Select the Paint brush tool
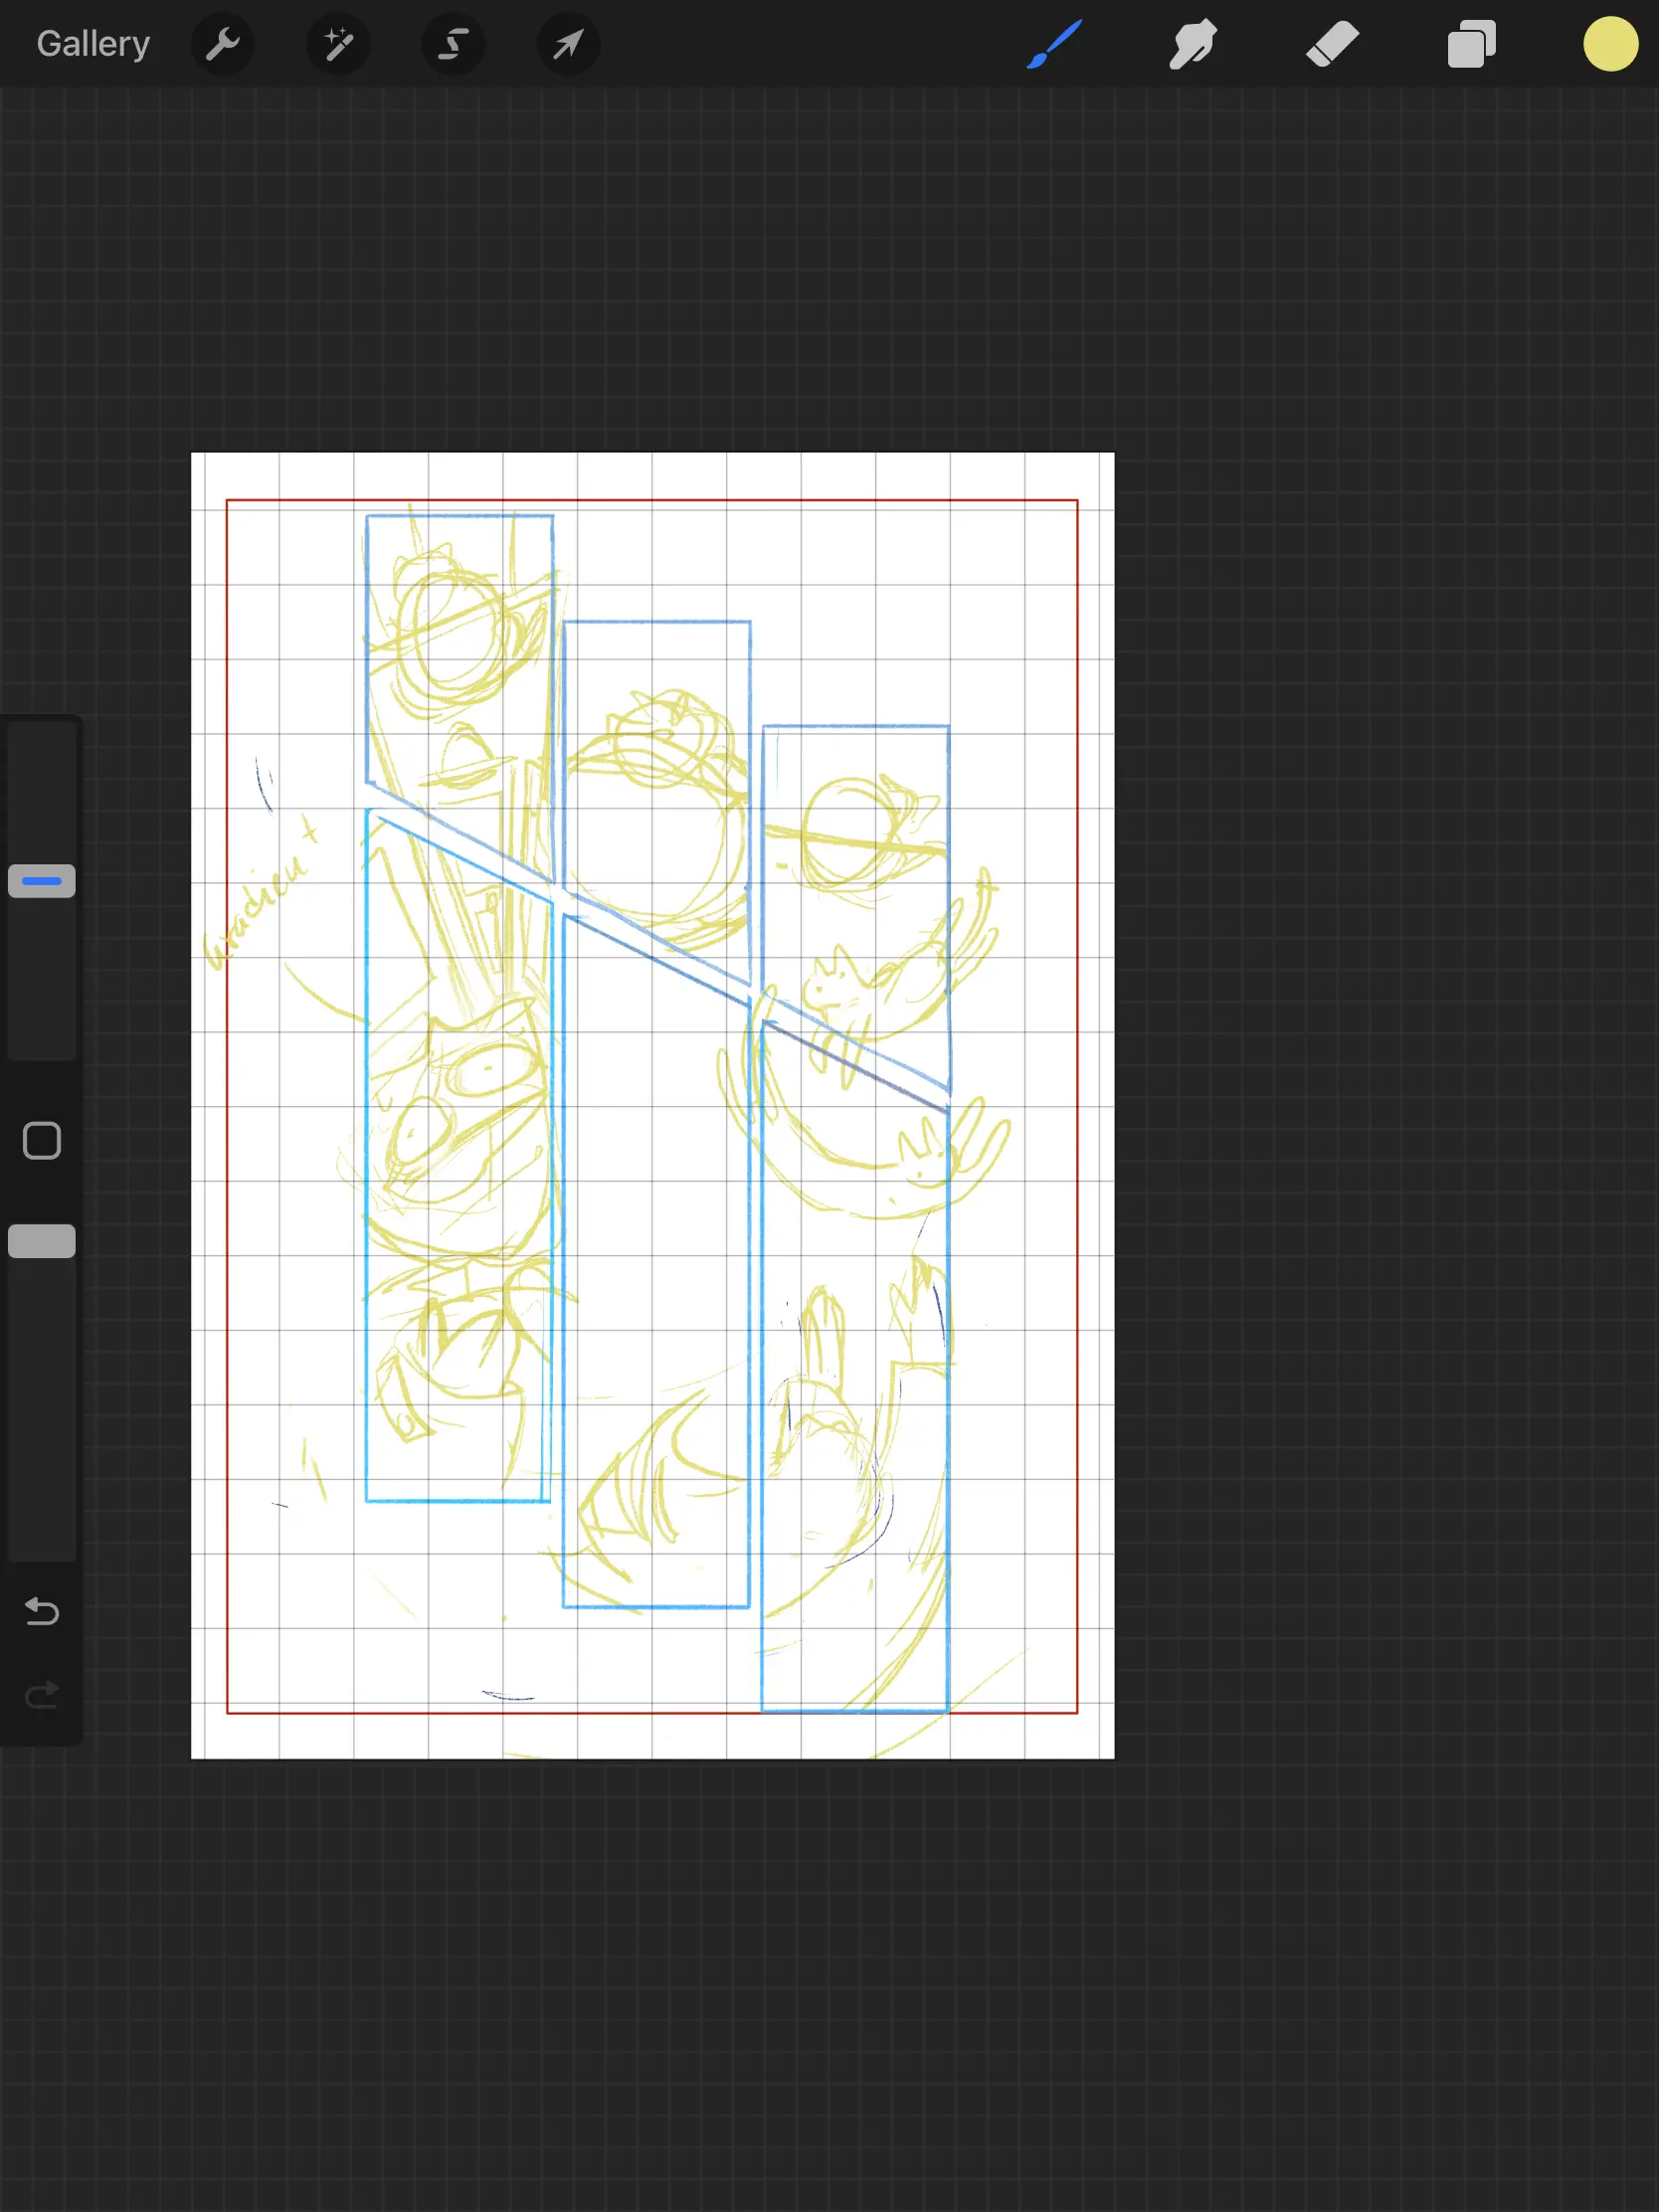This screenshot has width=1659, height=2212. (x=1054, y=44)
